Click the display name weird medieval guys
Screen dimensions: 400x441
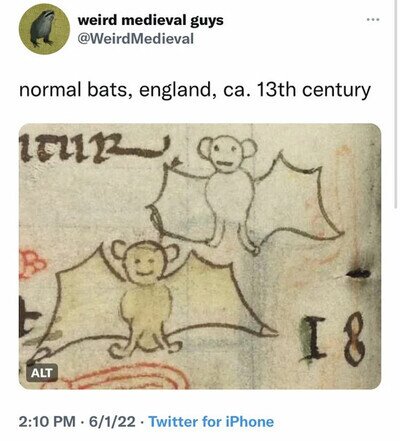(x=150, y=20)
